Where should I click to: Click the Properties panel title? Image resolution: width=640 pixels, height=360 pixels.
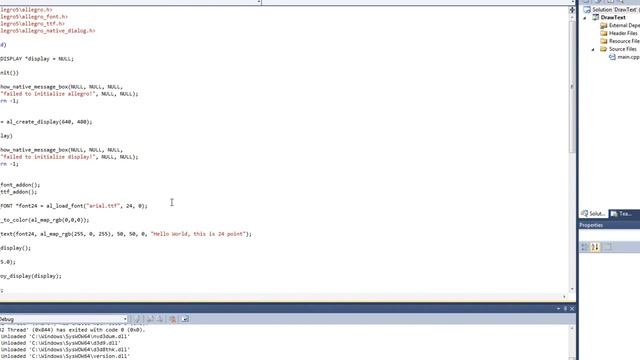[591, 225]
